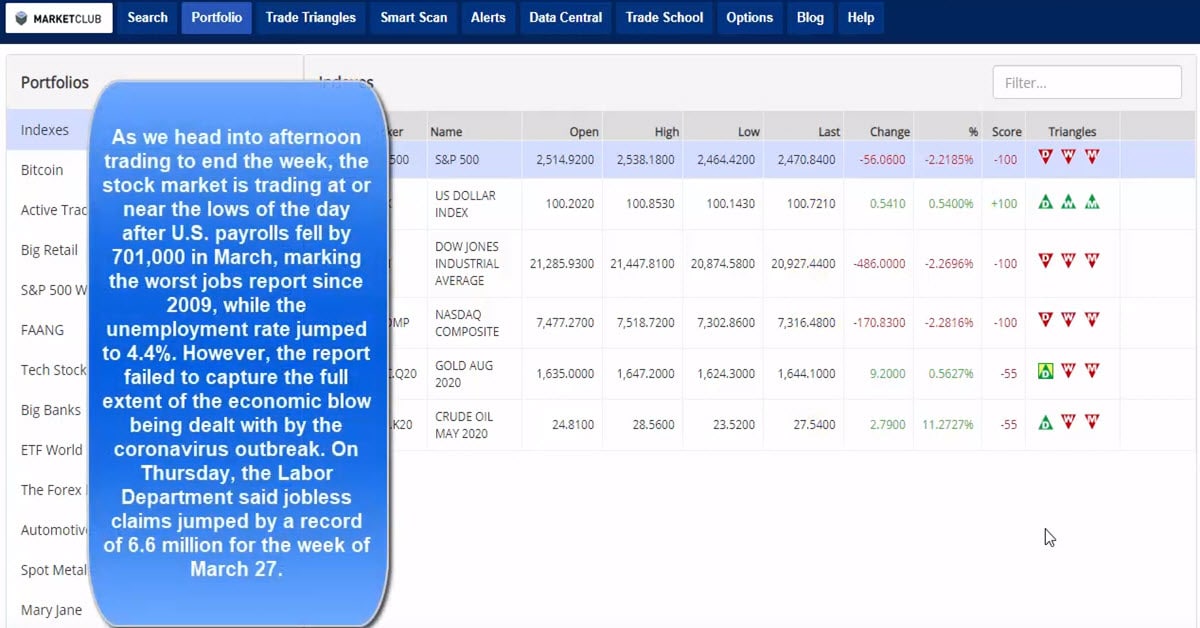Show the Crude Oil May 2020 weekly triangle
The height and width of the screenshot is (628, 1200).
tap(1069, 422)
